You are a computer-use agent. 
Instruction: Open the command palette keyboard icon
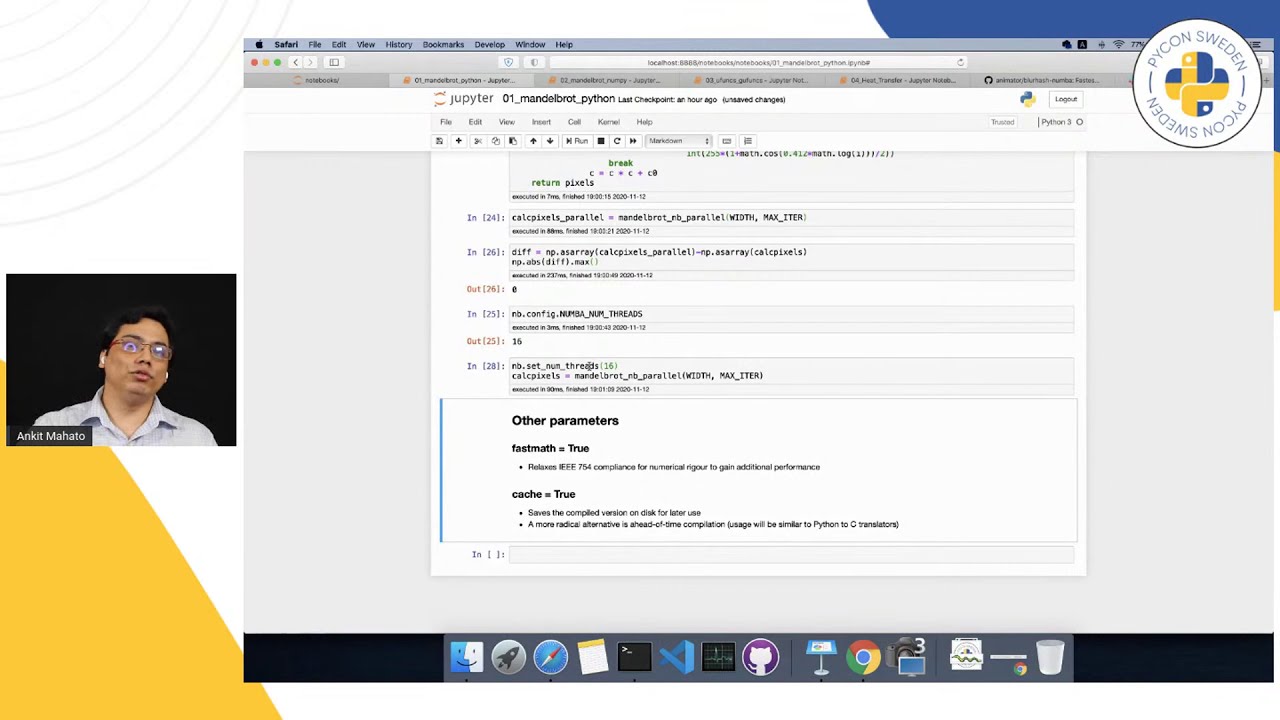pos(726,141)
